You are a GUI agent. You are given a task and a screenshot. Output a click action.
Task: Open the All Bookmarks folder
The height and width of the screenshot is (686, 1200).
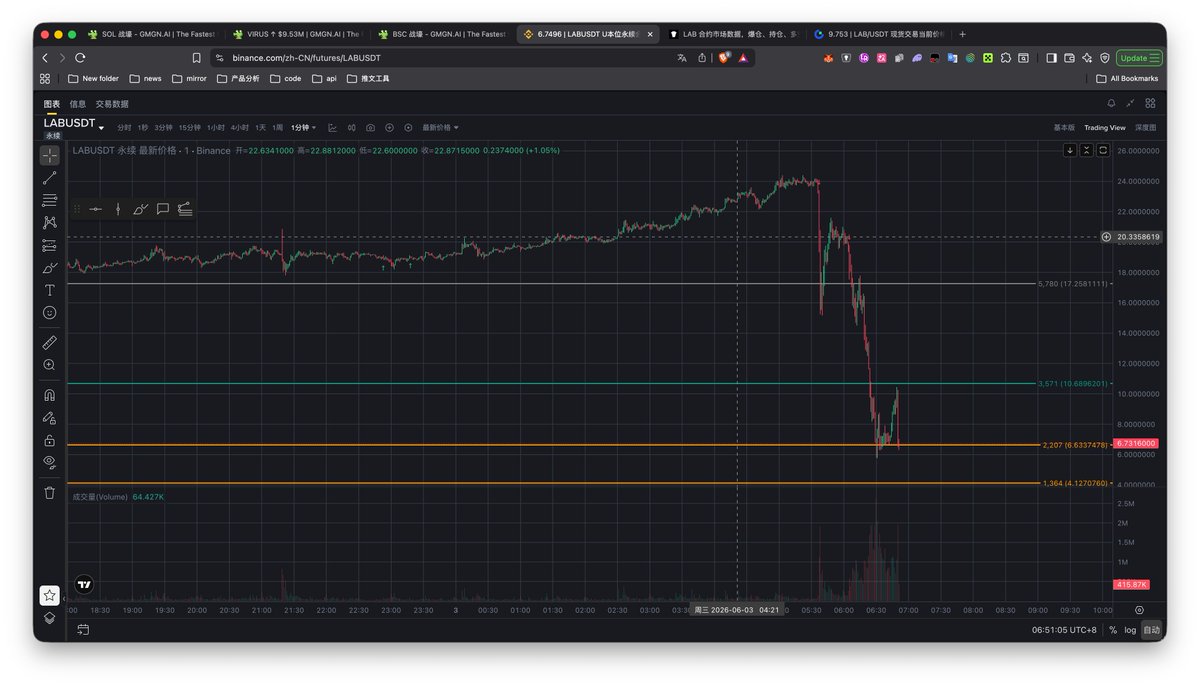1127,78
